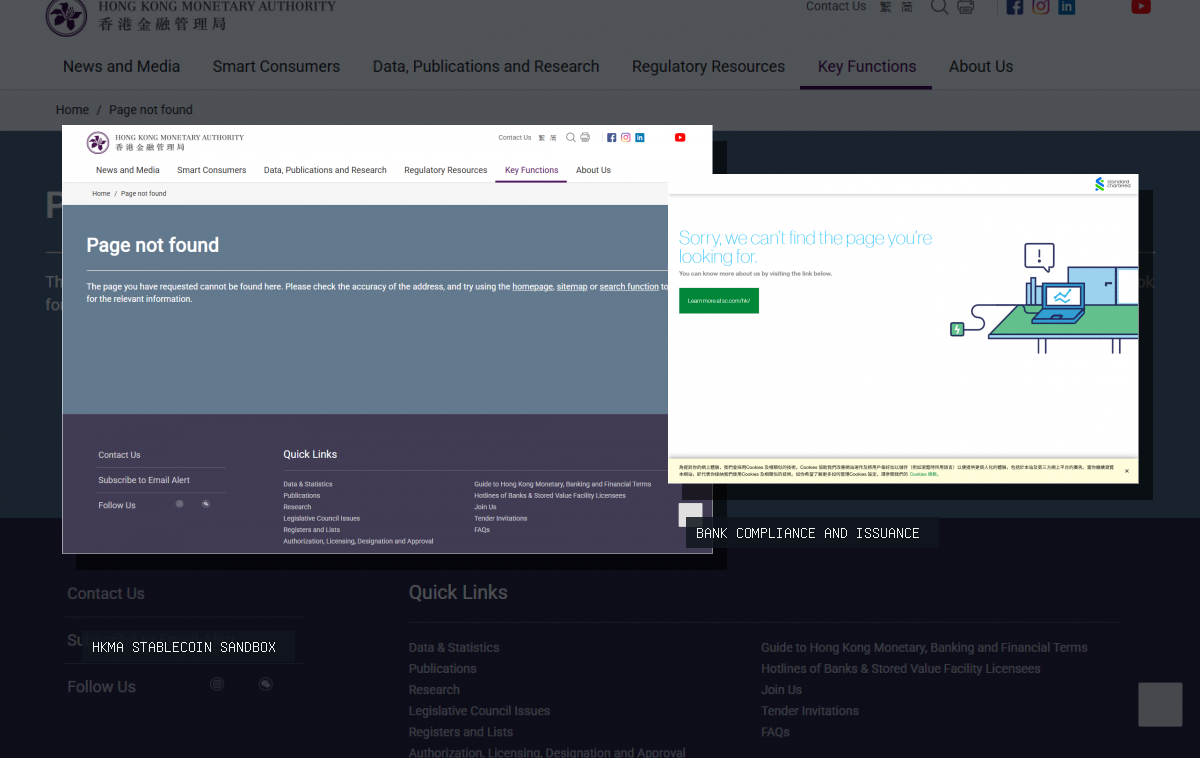Open the YouTube icon in the inset HKMA header
The image size is (1200, 758).
pos(680,138)
